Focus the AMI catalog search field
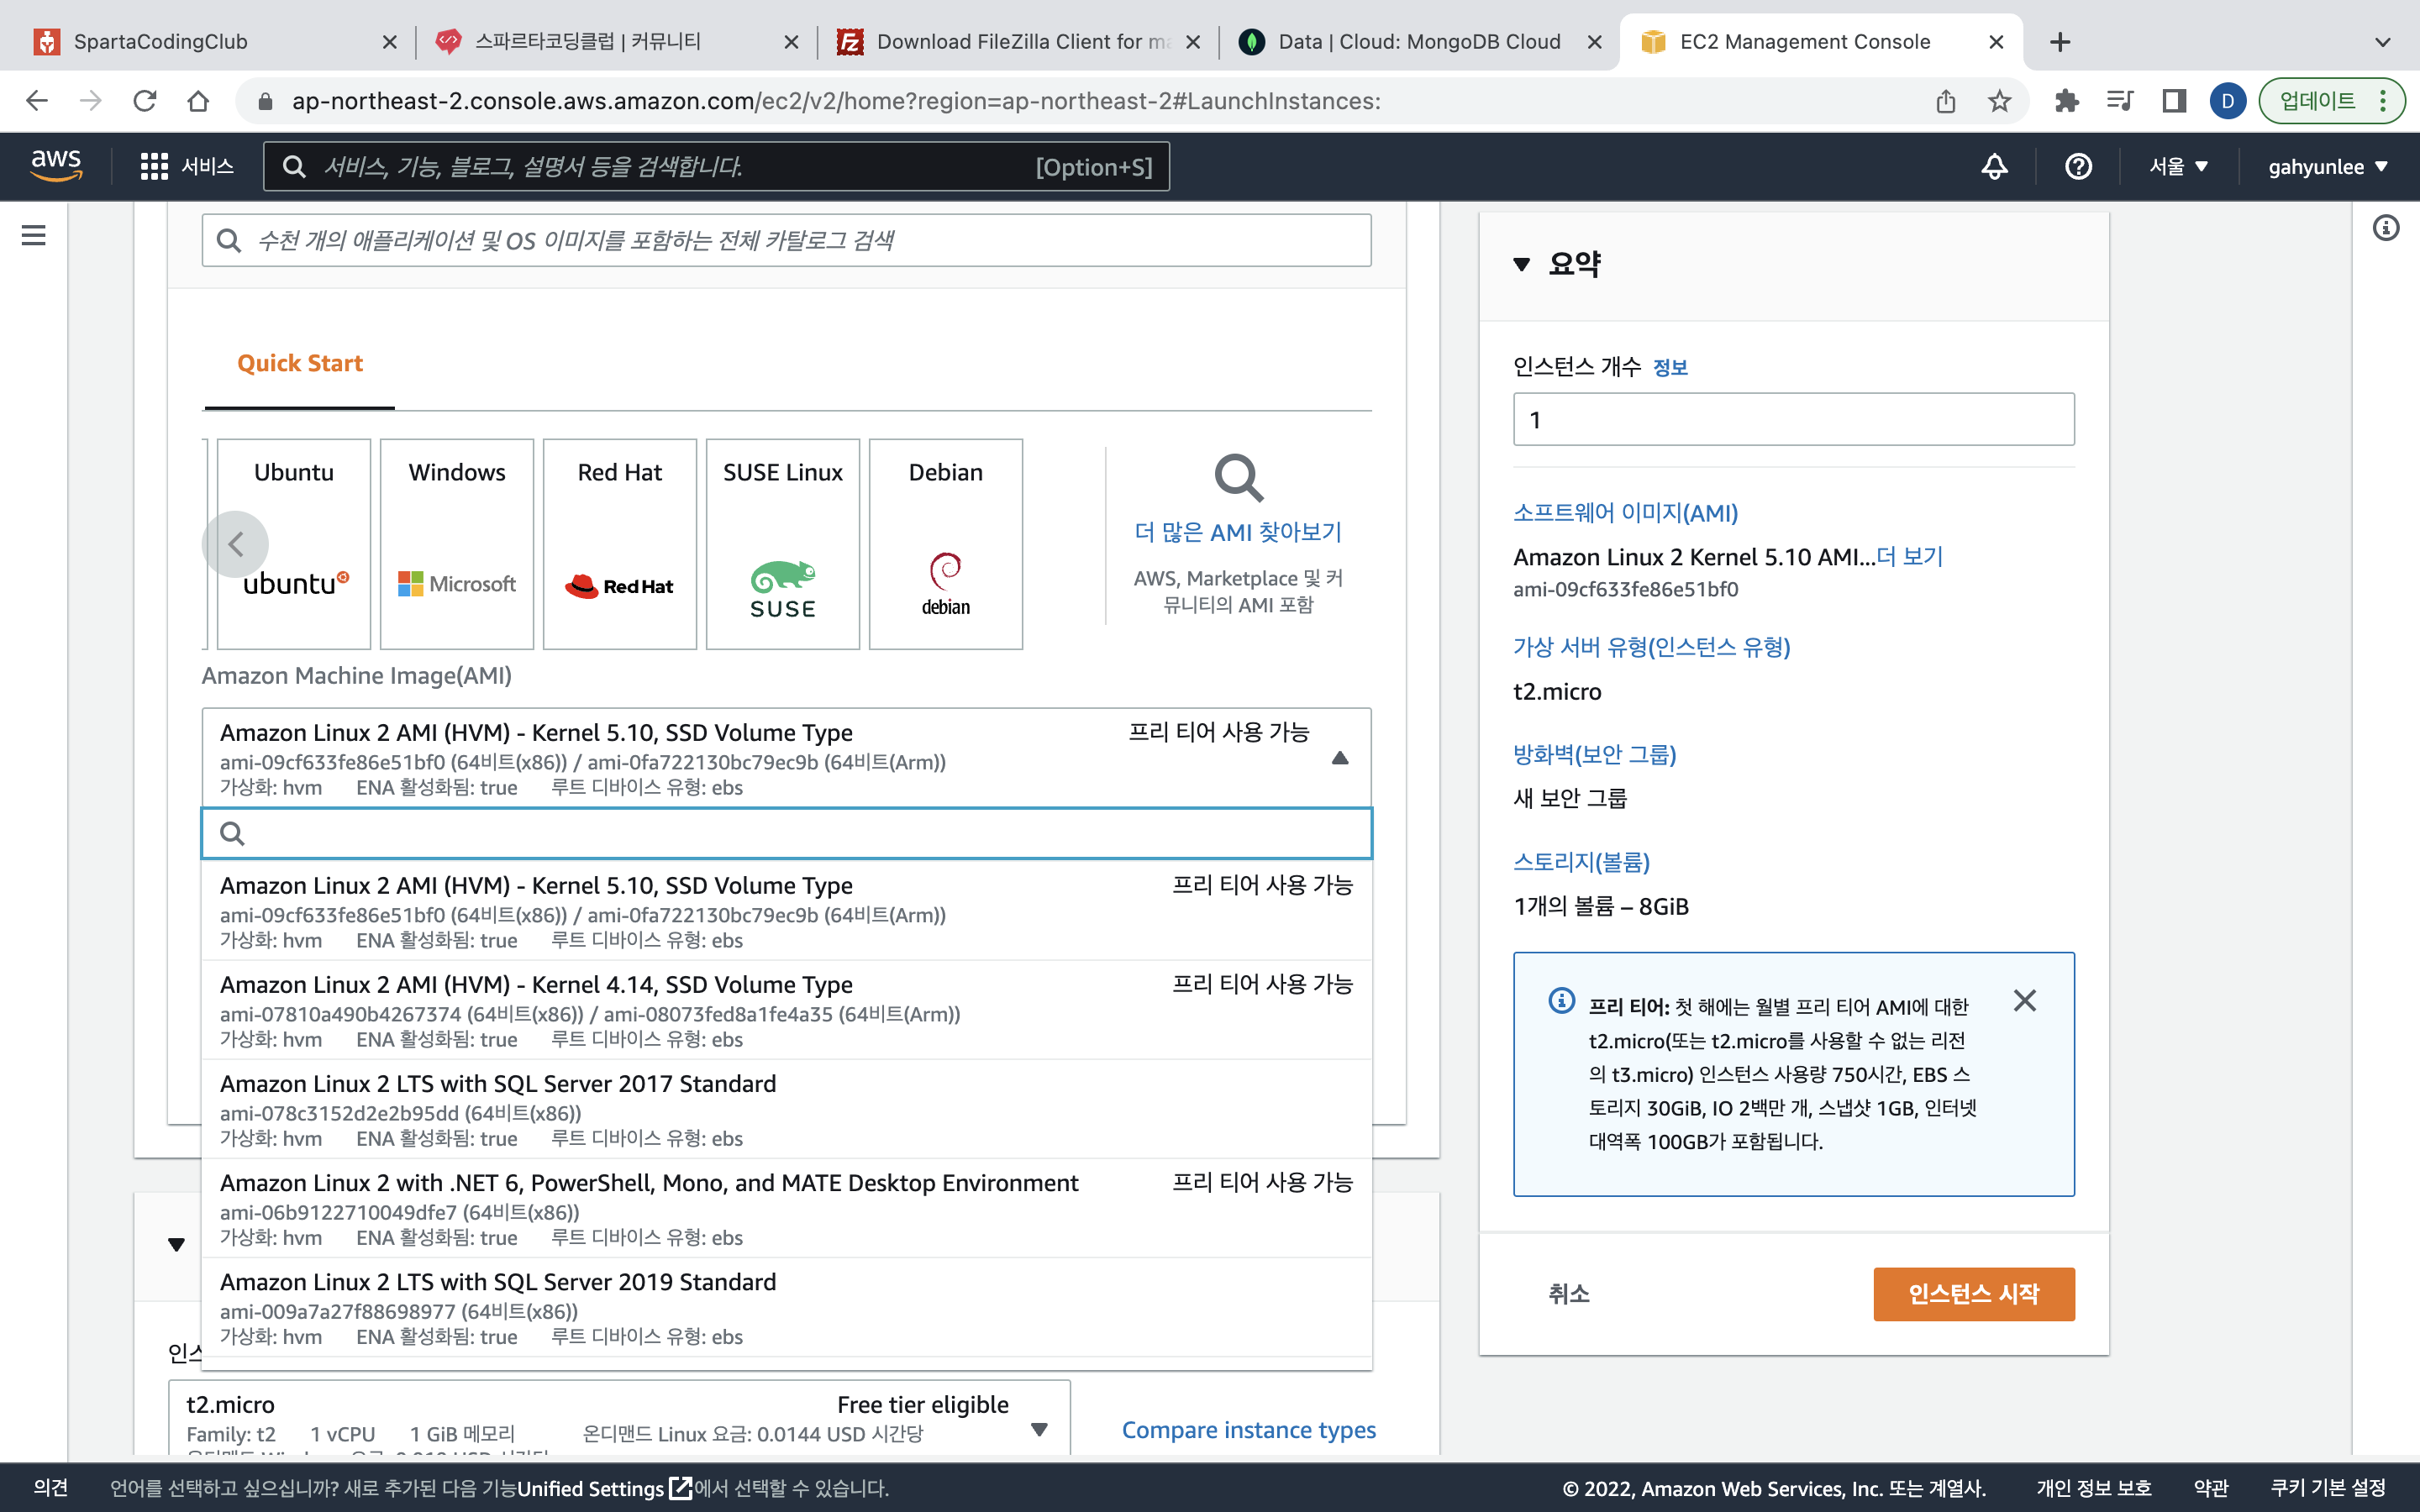Image resolution: width=2420 pixels, height=1512 pixels. [786, 240]
